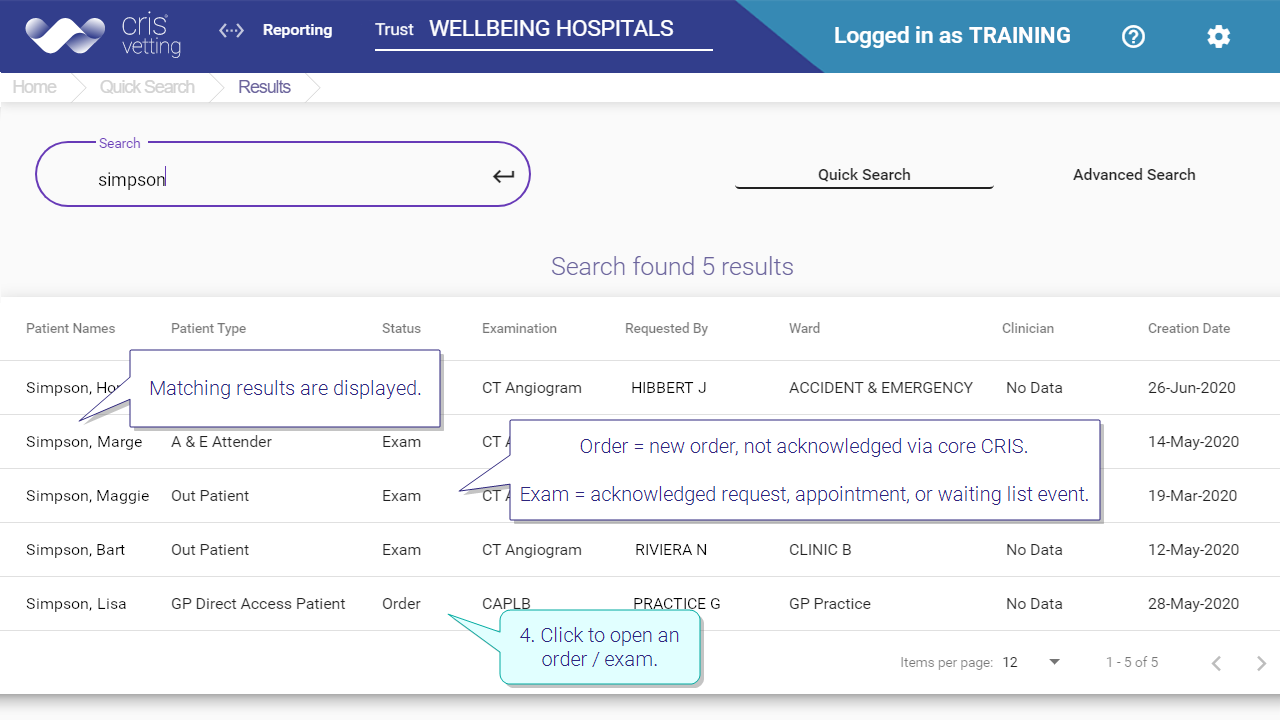Click the CRIS vetting logo
This screenshot has width=1280, height=720.
click(103, 36)
